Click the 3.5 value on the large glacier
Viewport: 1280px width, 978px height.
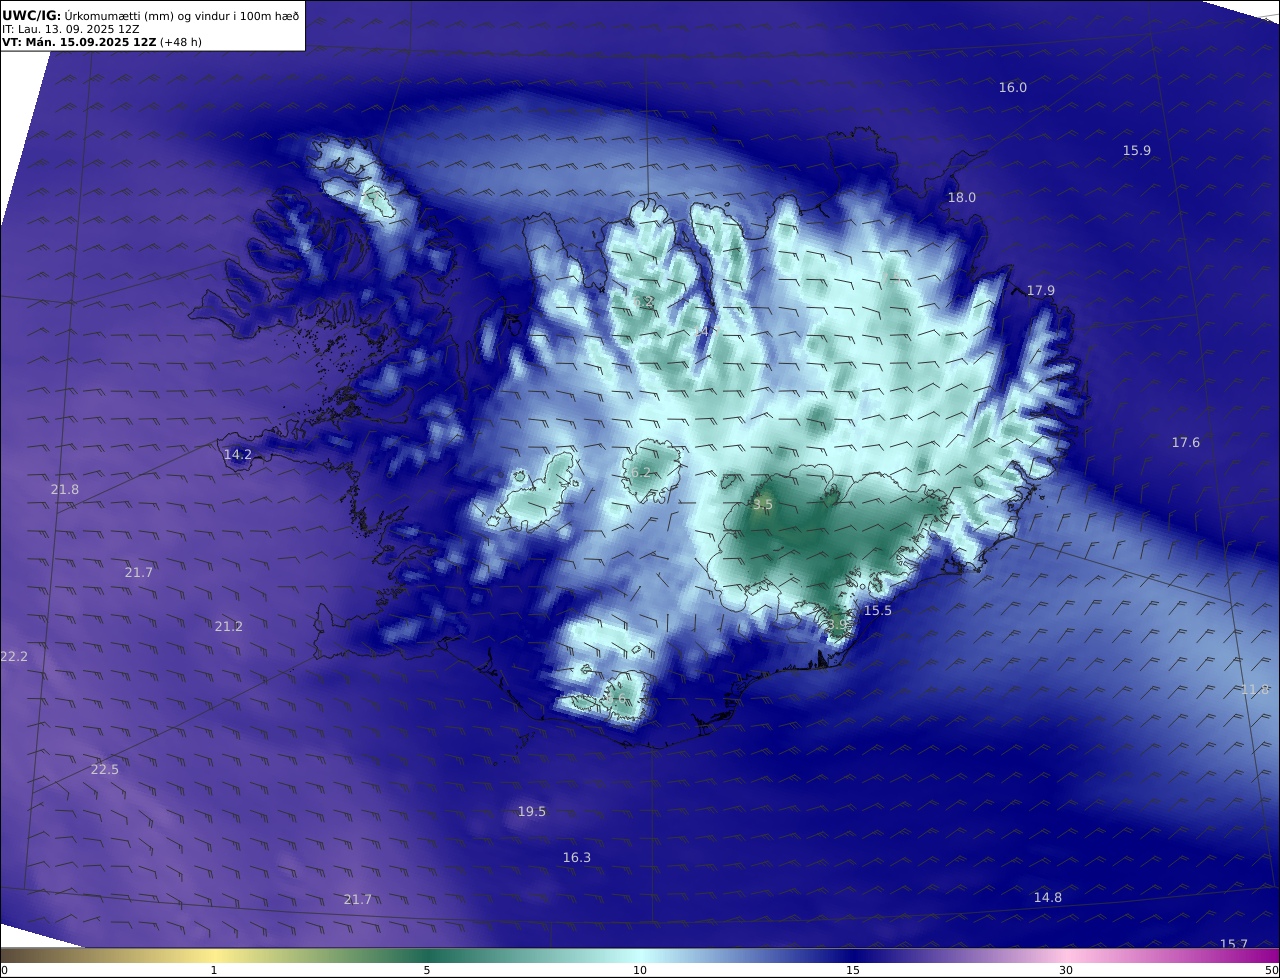click(x=763, y=505)
